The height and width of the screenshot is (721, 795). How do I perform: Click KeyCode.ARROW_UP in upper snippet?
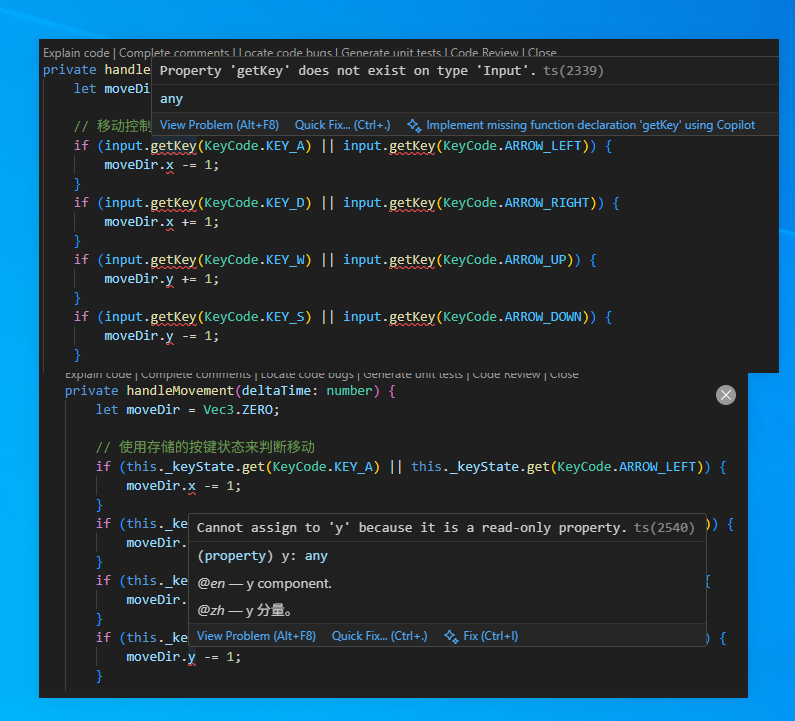pyautogui.click(x=504, y=260)
